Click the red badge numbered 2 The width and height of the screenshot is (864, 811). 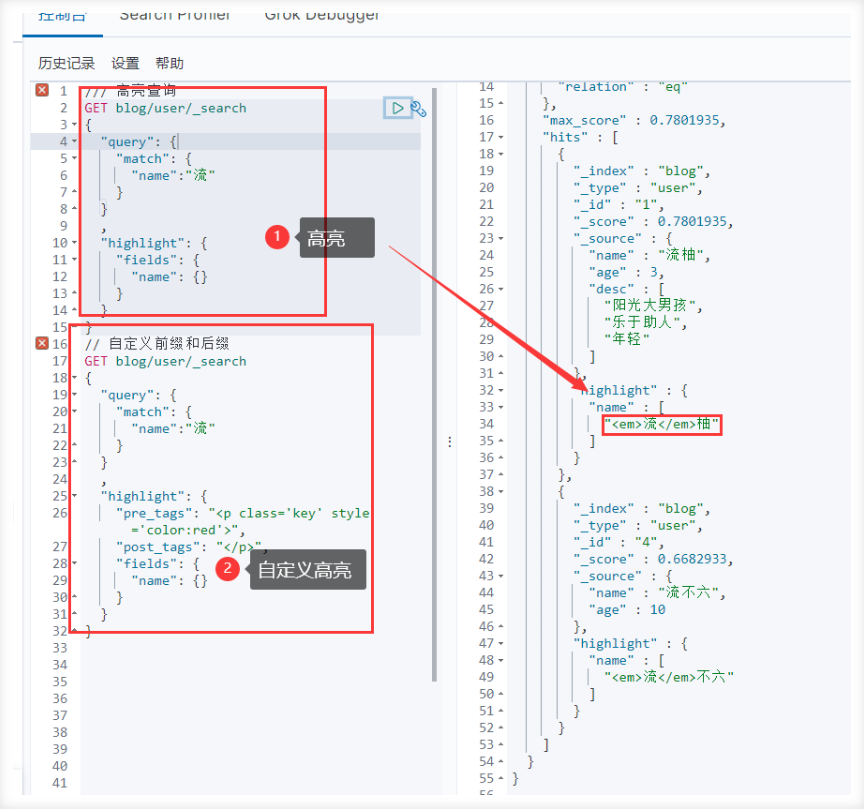(227, 568)
